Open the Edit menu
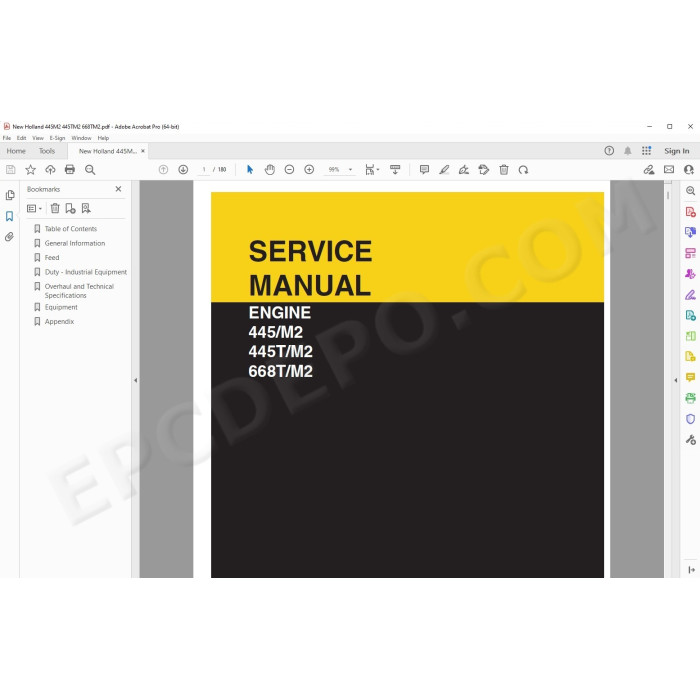700x700 pixels. pyautogui.click(x=21, y=138)
